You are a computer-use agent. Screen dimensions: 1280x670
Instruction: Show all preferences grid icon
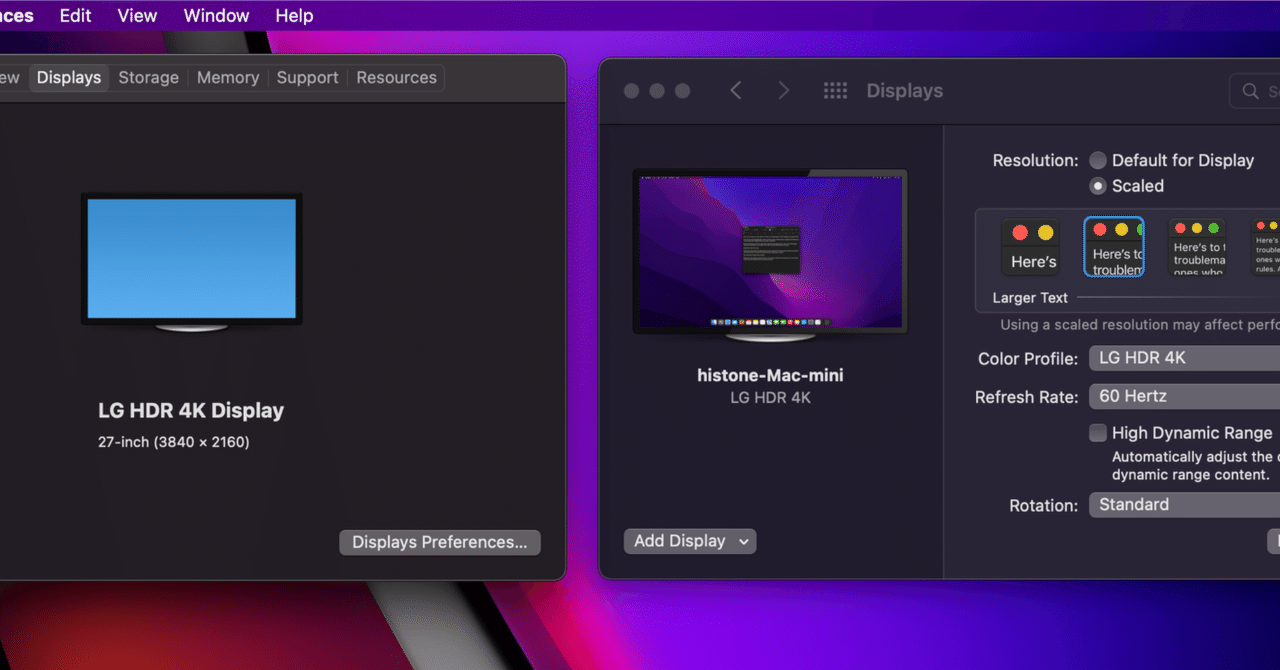coord(835,91)
